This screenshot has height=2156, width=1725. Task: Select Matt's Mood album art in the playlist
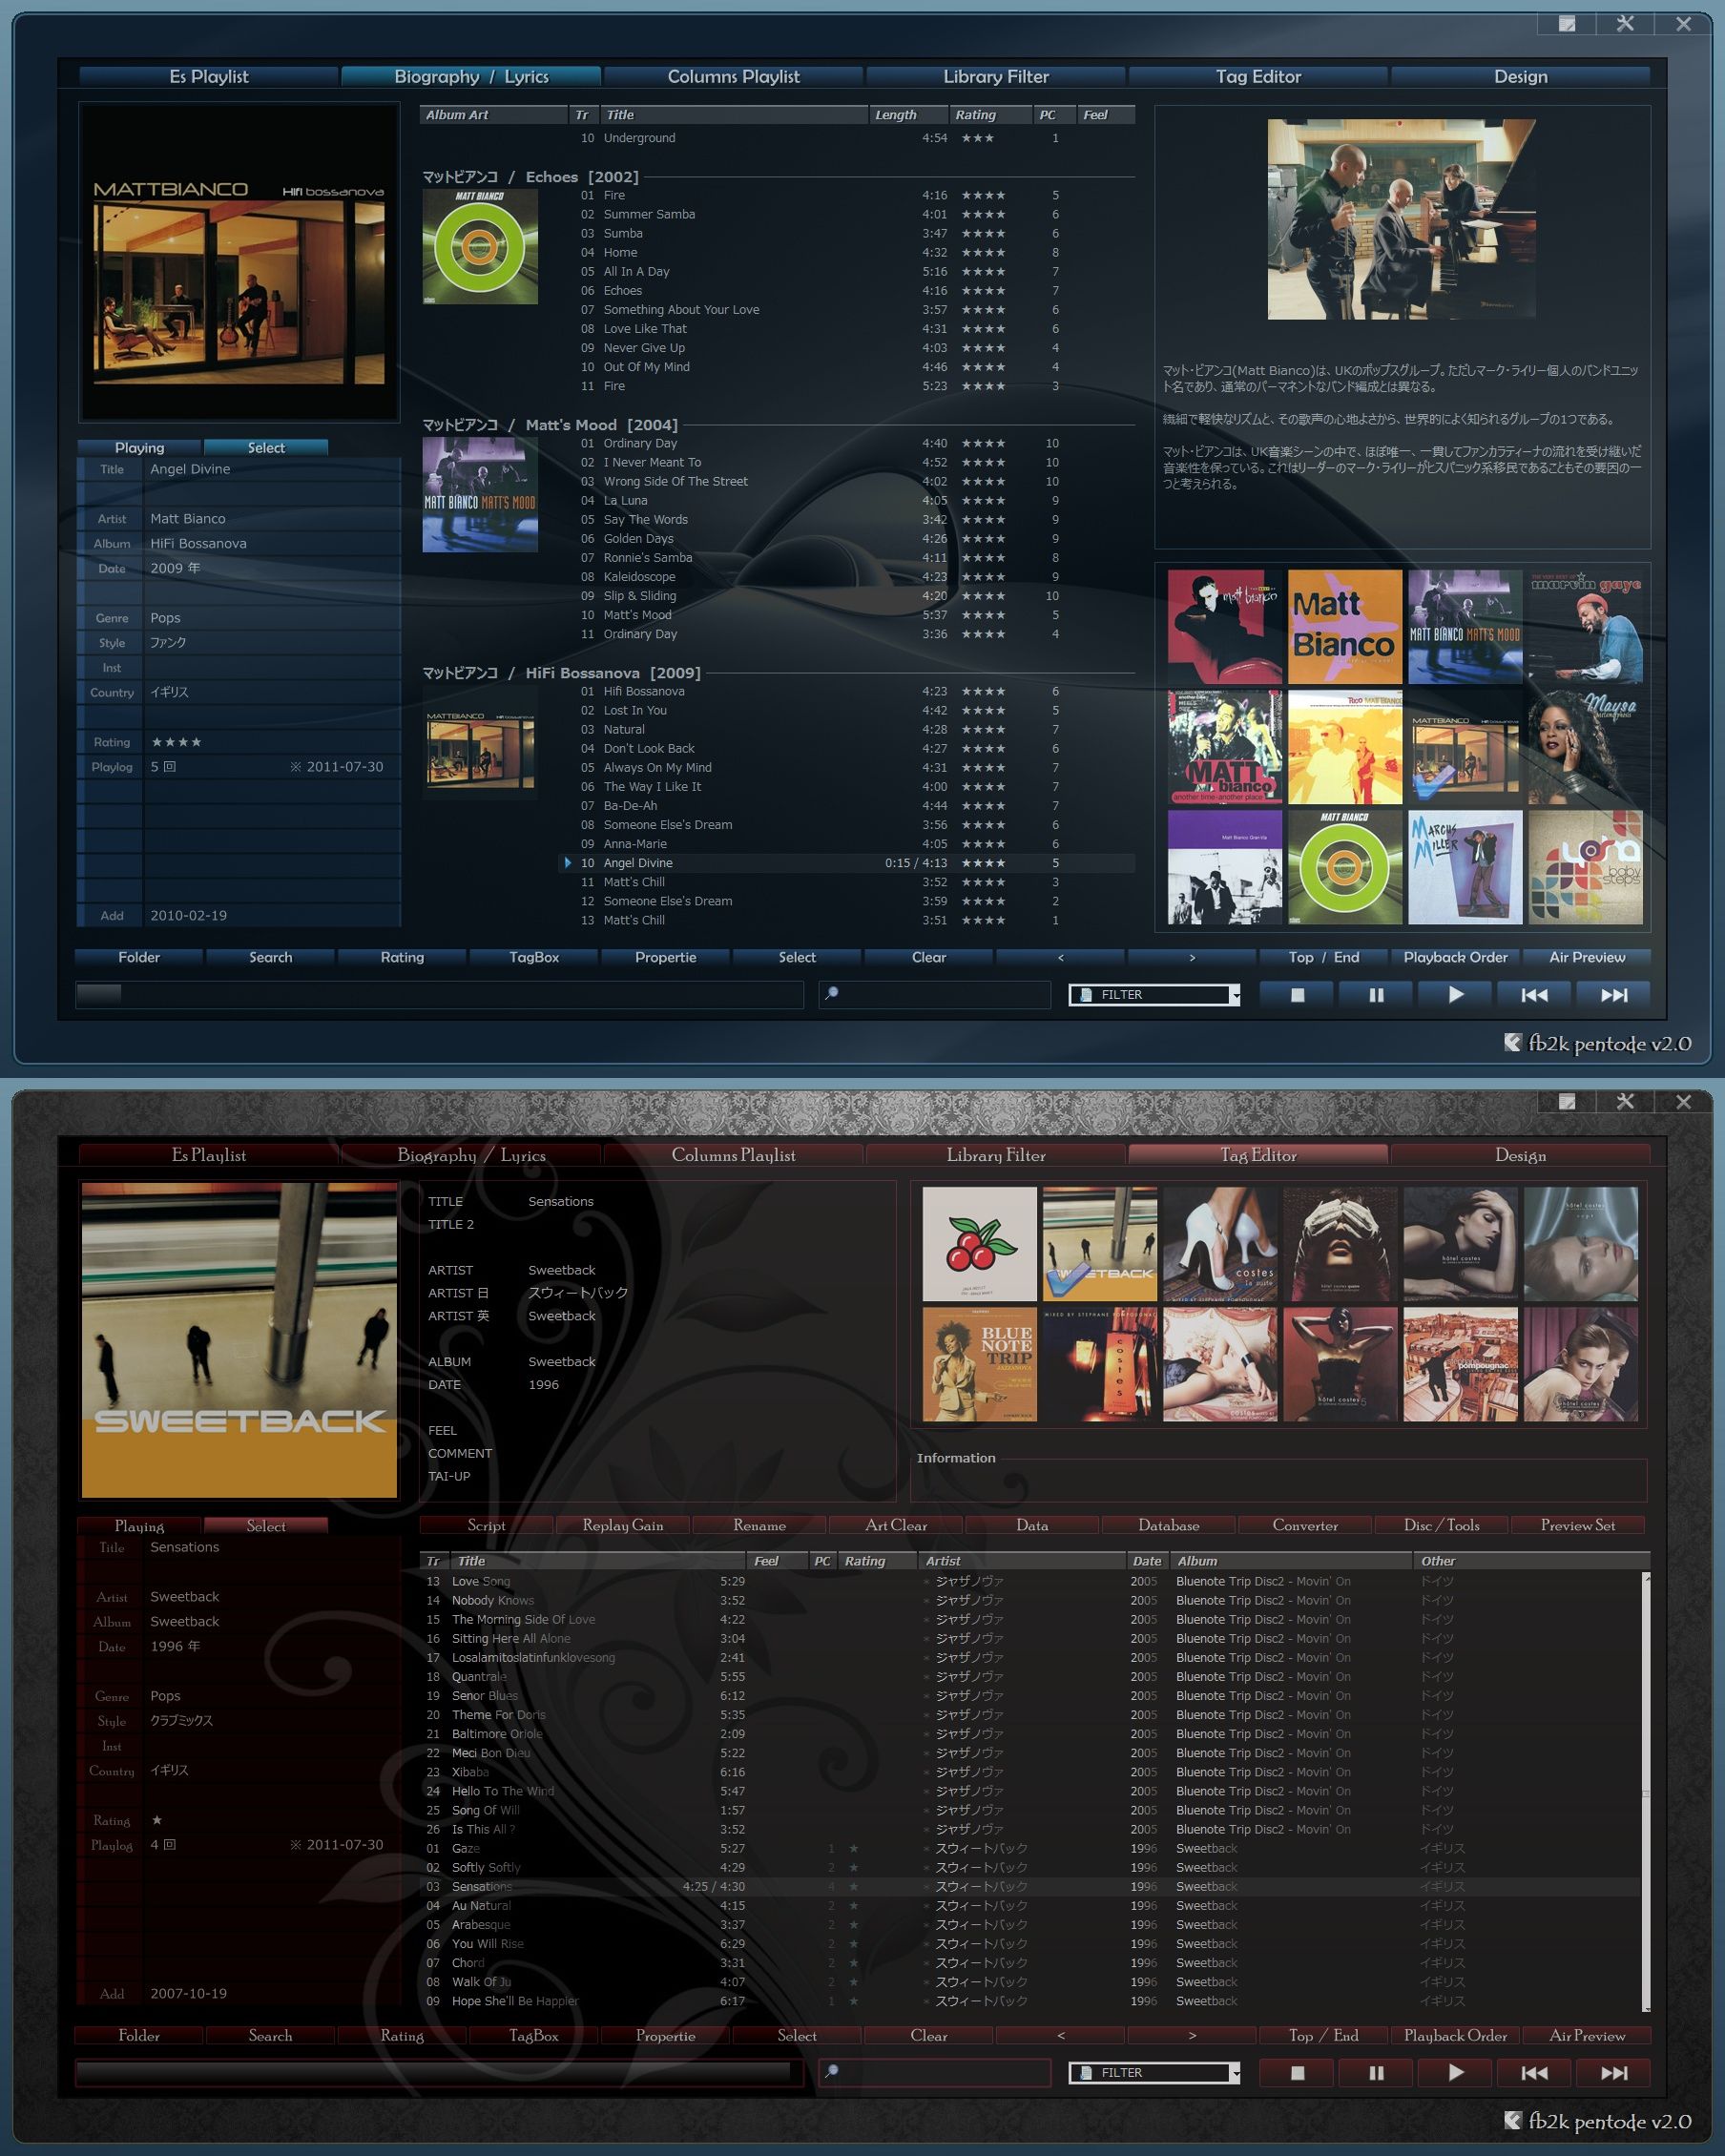480,495
